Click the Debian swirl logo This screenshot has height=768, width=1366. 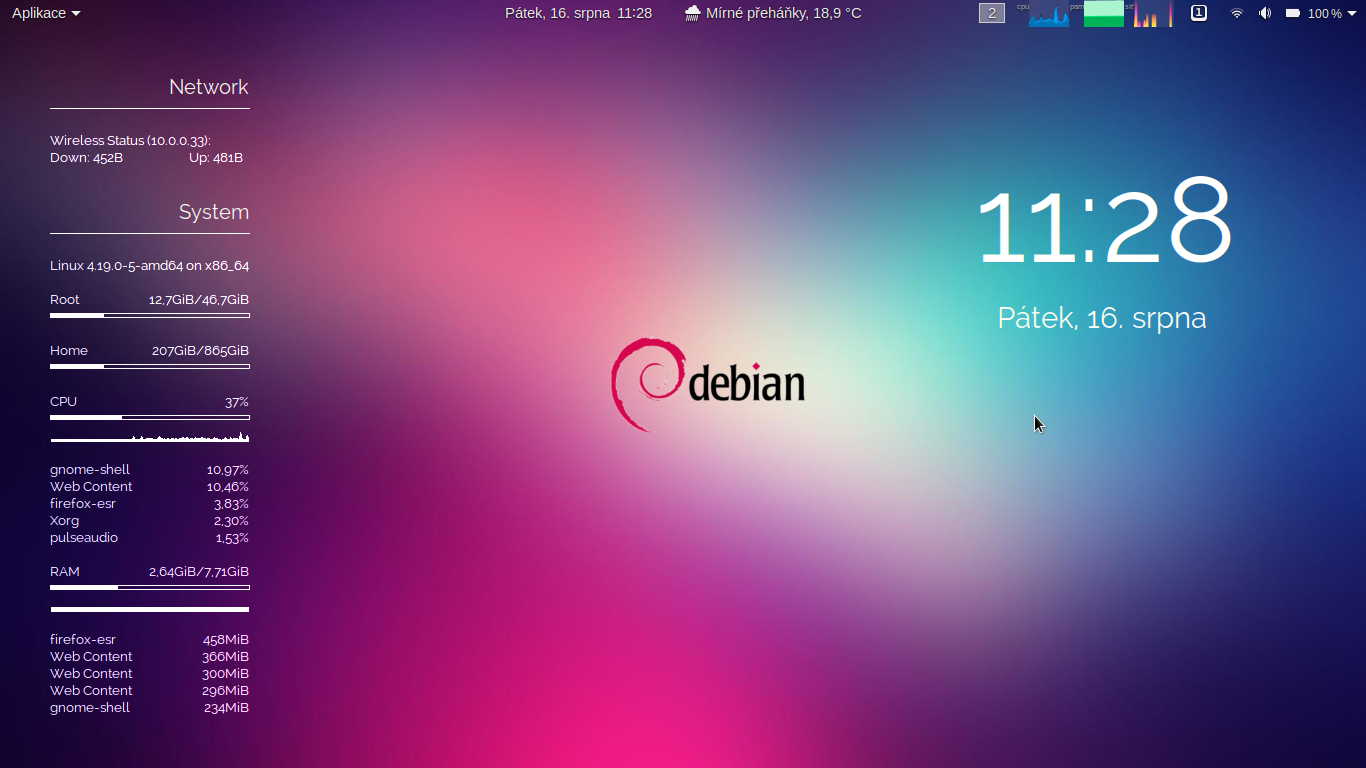(x=648, y=385)
